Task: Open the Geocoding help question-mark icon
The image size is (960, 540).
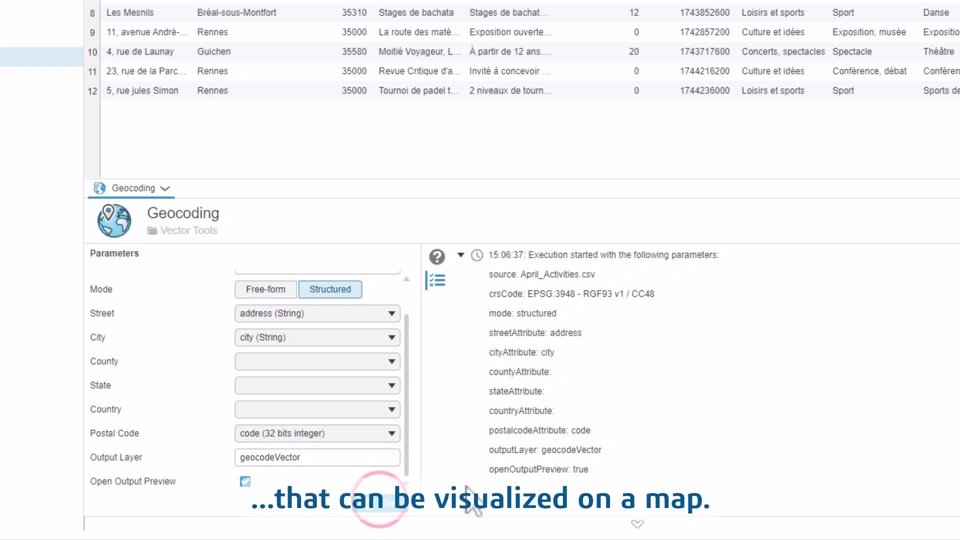Action: pos(437,257)
